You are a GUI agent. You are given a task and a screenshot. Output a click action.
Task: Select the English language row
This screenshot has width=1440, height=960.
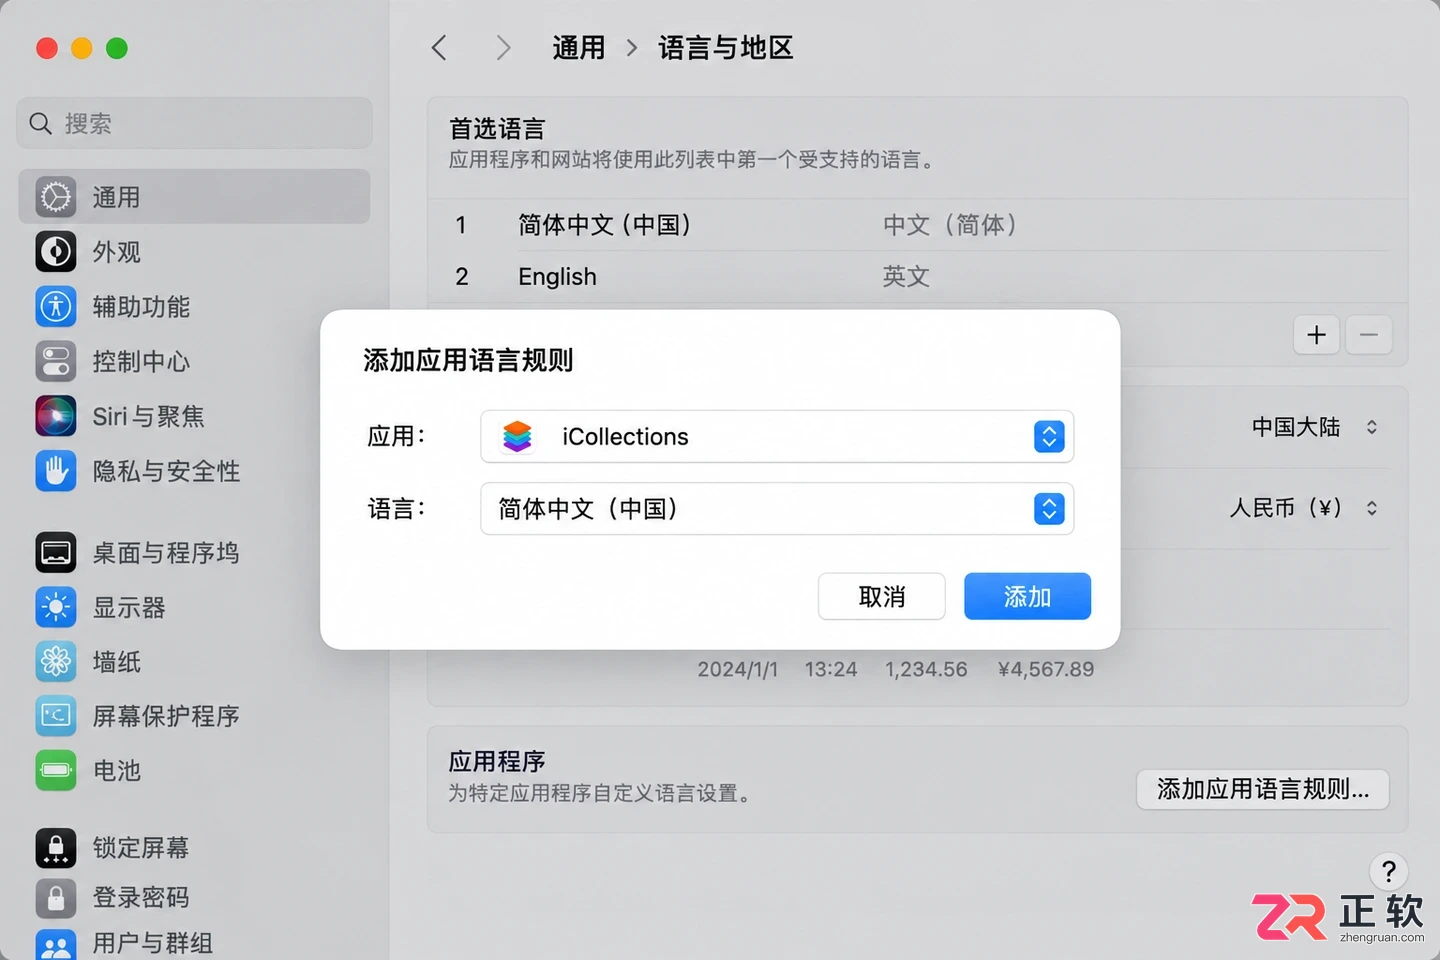click(917, 276)
